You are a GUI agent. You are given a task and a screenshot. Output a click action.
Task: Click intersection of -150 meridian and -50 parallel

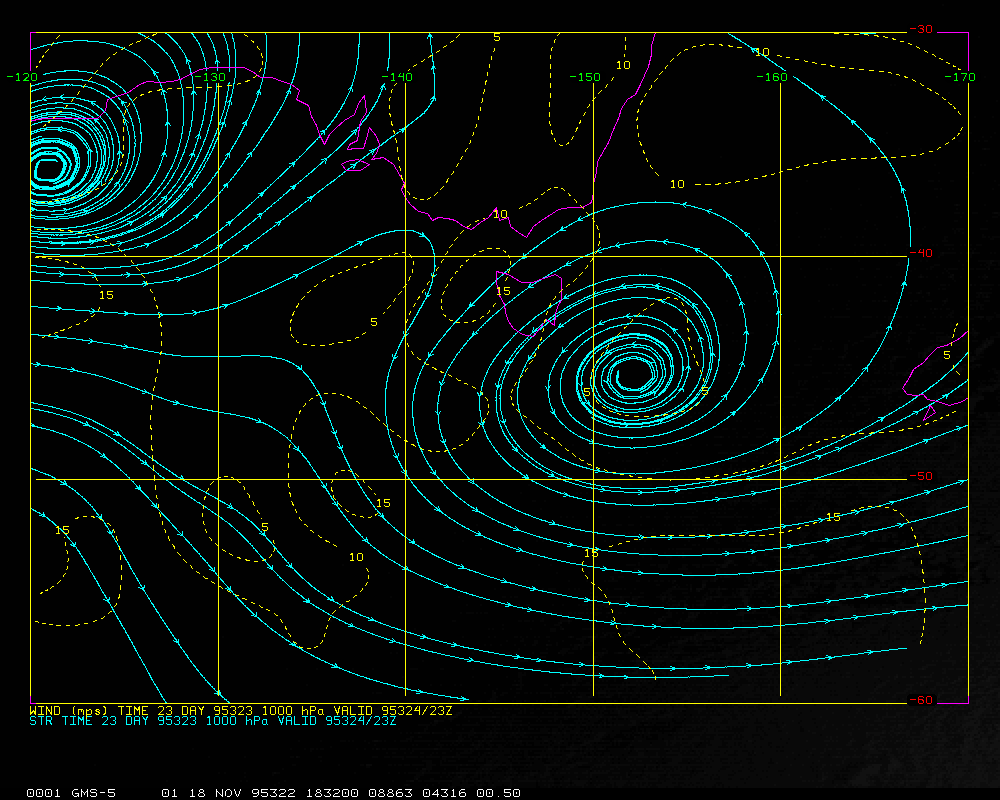tap(593, 479)
